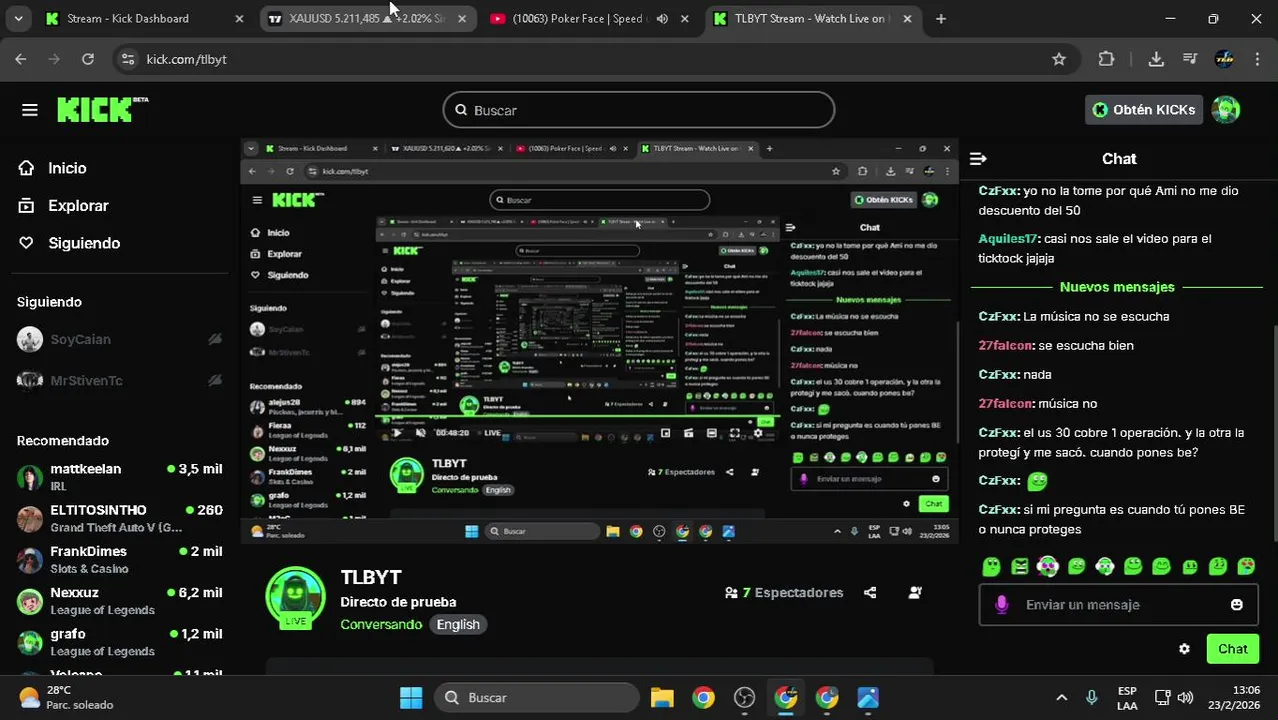This screenshot has height=720, width=1278.
Task: Close the Kick Dashboard tab
Action: tap(239, 19)
